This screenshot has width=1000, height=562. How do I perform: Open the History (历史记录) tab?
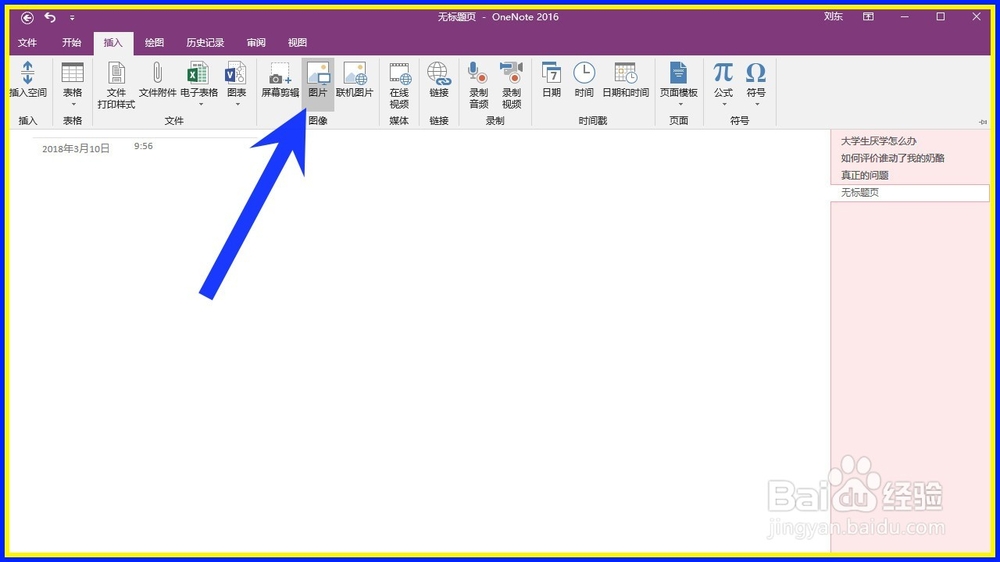(x=205, y=43)
